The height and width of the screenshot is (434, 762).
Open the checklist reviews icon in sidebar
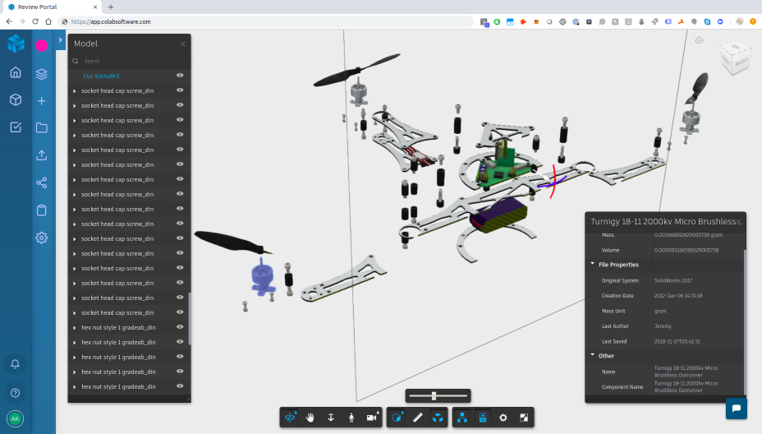click(16, 127)
